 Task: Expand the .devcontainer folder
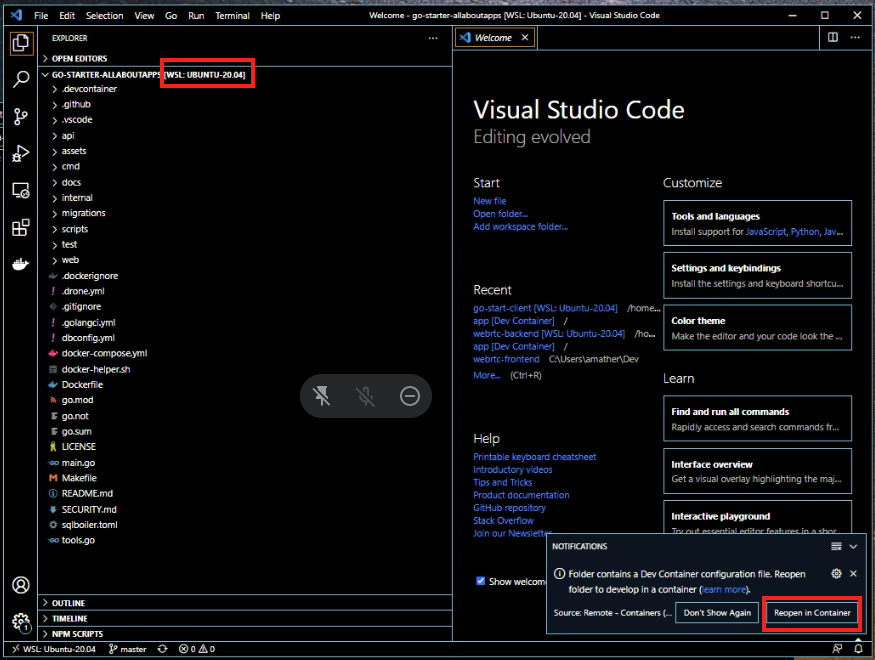pos(91,88)
